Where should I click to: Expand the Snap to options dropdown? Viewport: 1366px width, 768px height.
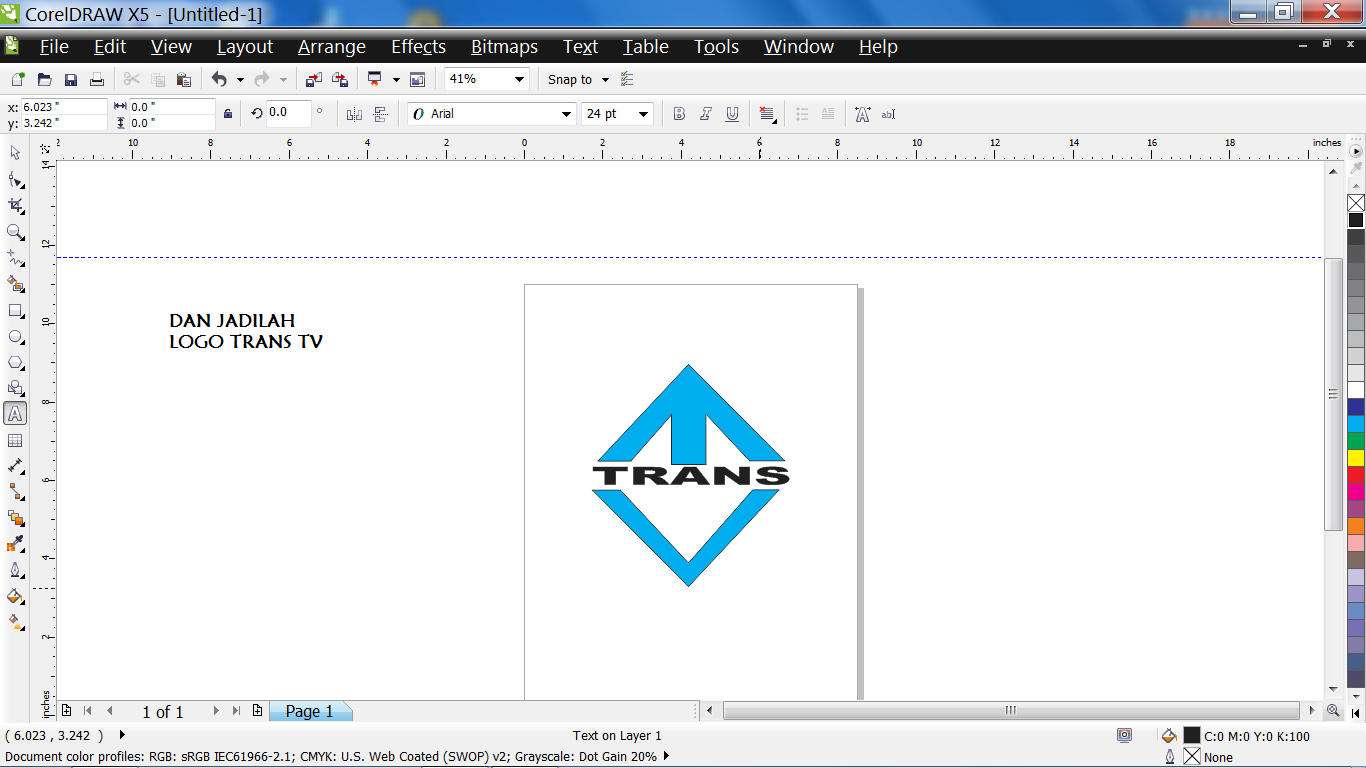[x=605, y=79]
